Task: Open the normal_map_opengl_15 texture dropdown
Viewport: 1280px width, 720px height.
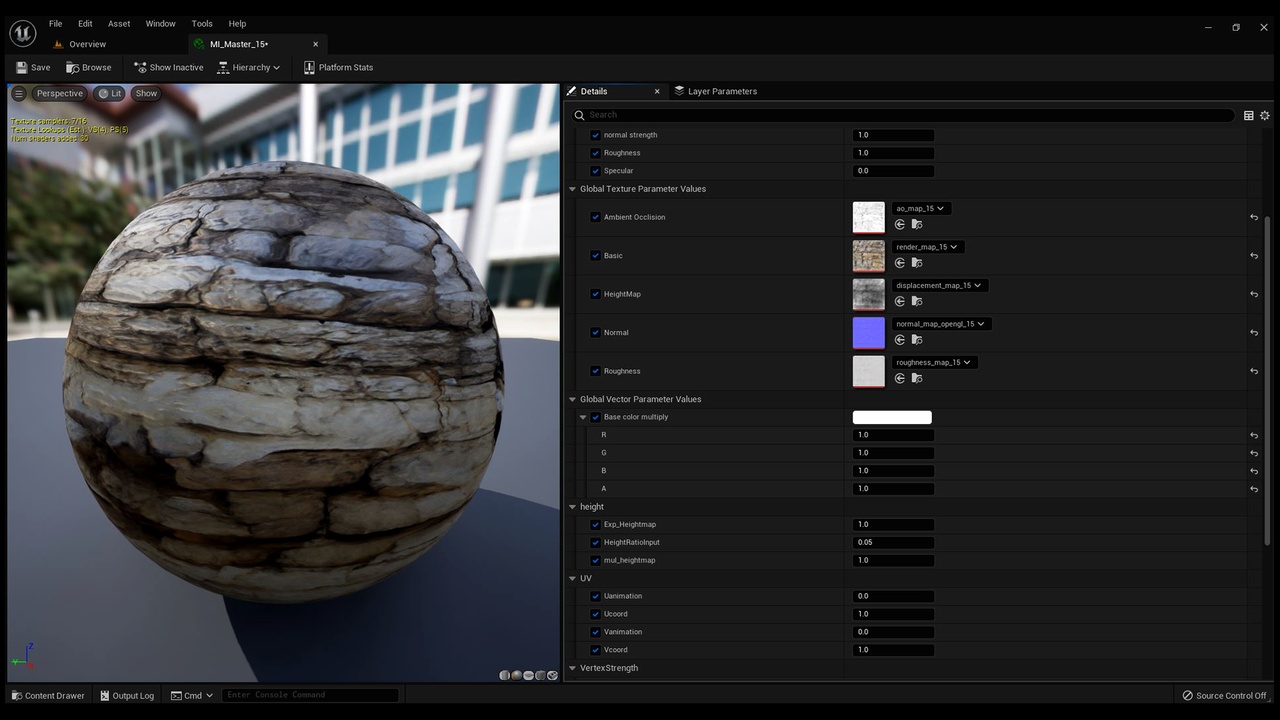Action: pyautogui.click(x=941, y=324)
